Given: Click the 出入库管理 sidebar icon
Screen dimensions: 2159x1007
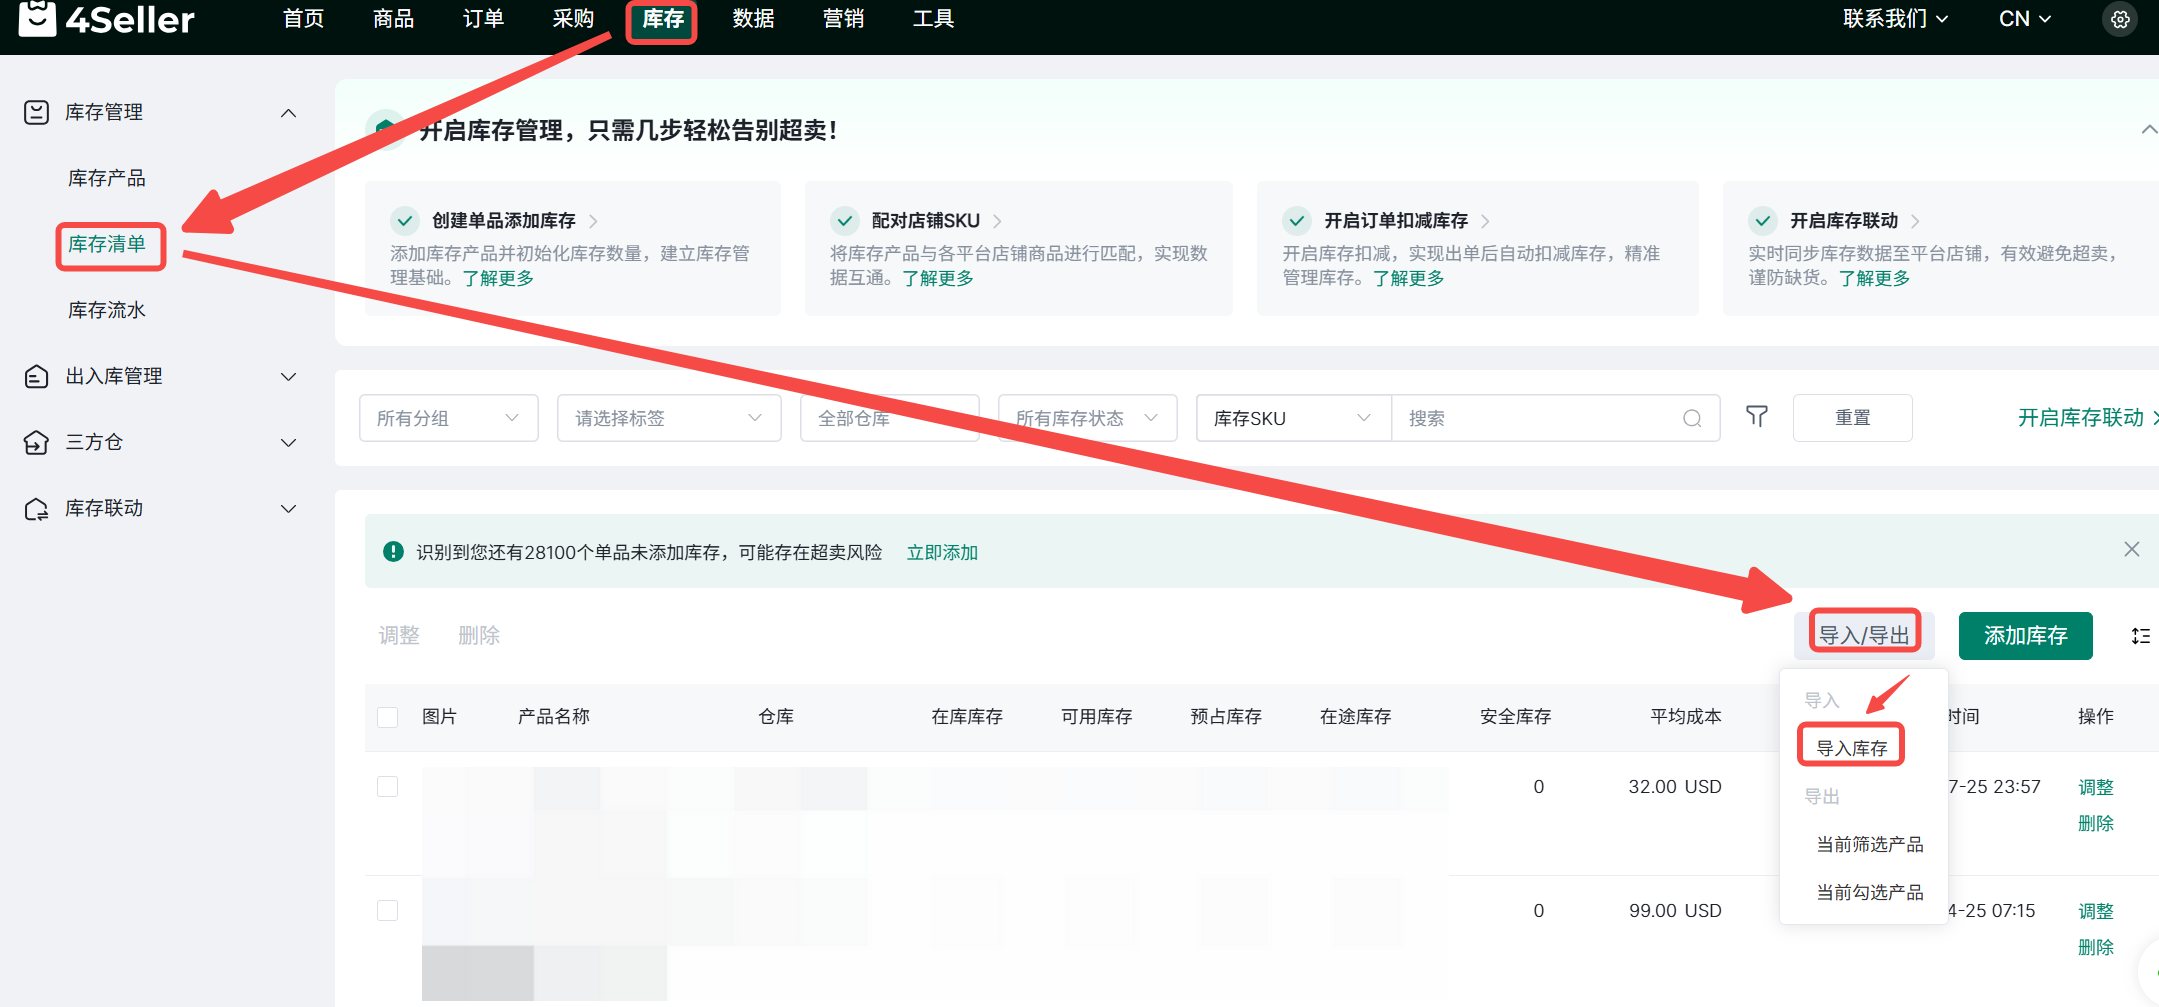Looking at the screenshot, I should click(x=36, y=377).
